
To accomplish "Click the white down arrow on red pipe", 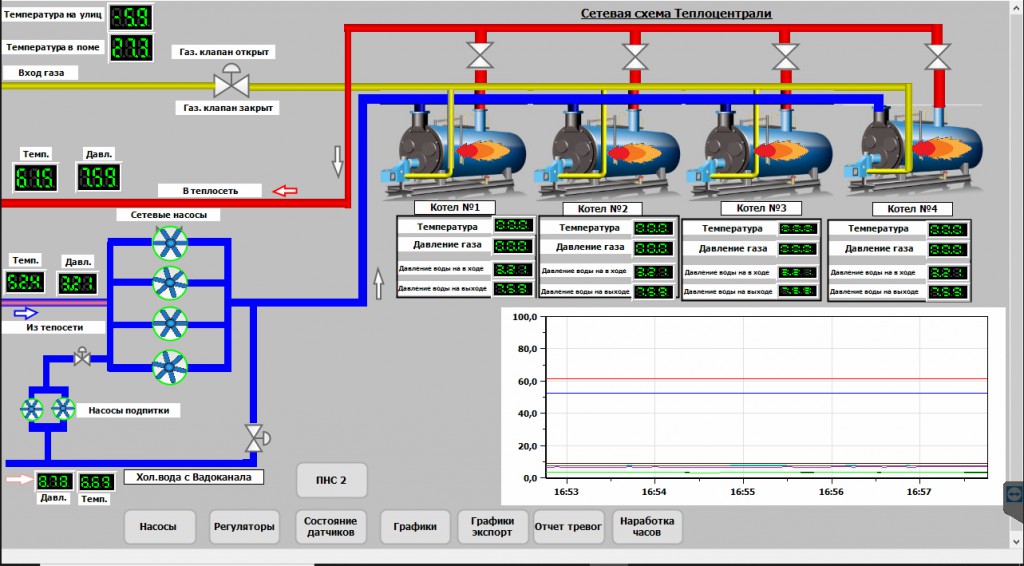I will [x=337, y=161].
